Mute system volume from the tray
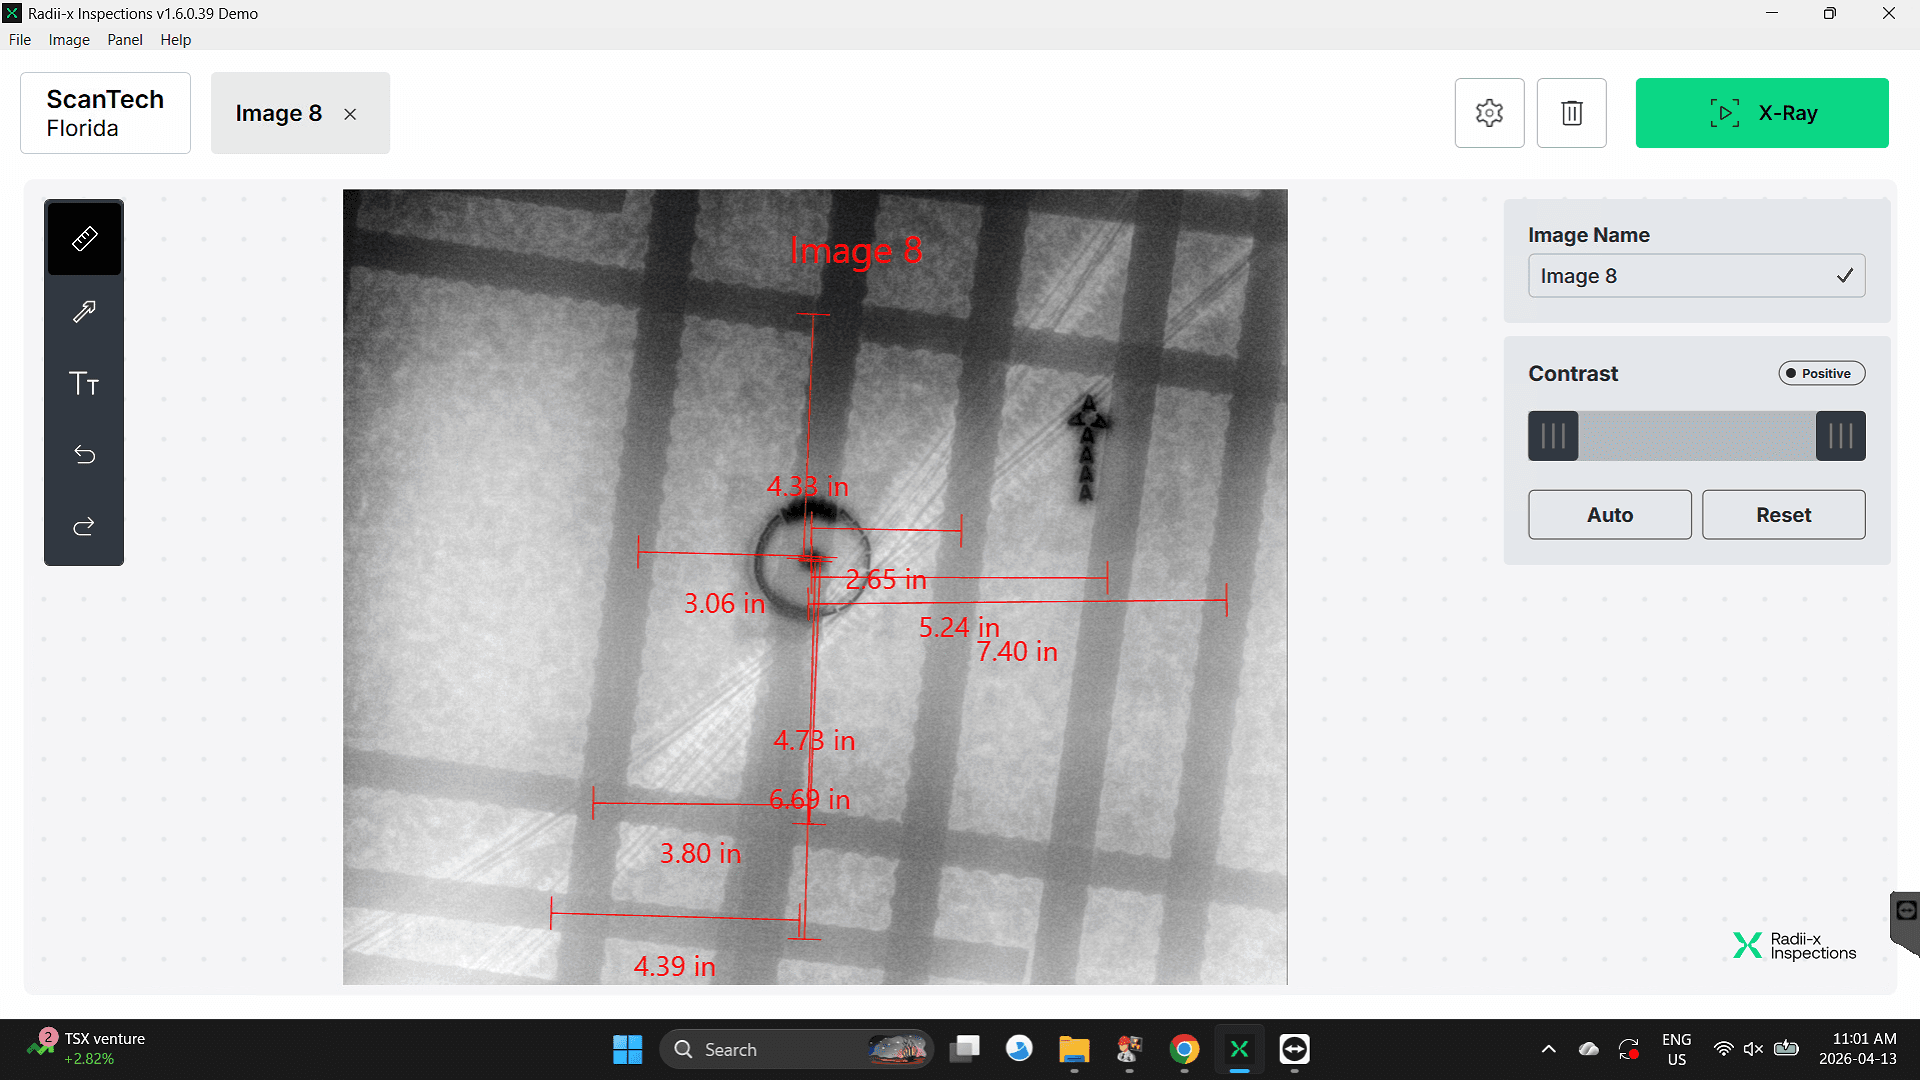Image resolution: width=1920 pixels, height=1080 pixels. point(1753,1049)
